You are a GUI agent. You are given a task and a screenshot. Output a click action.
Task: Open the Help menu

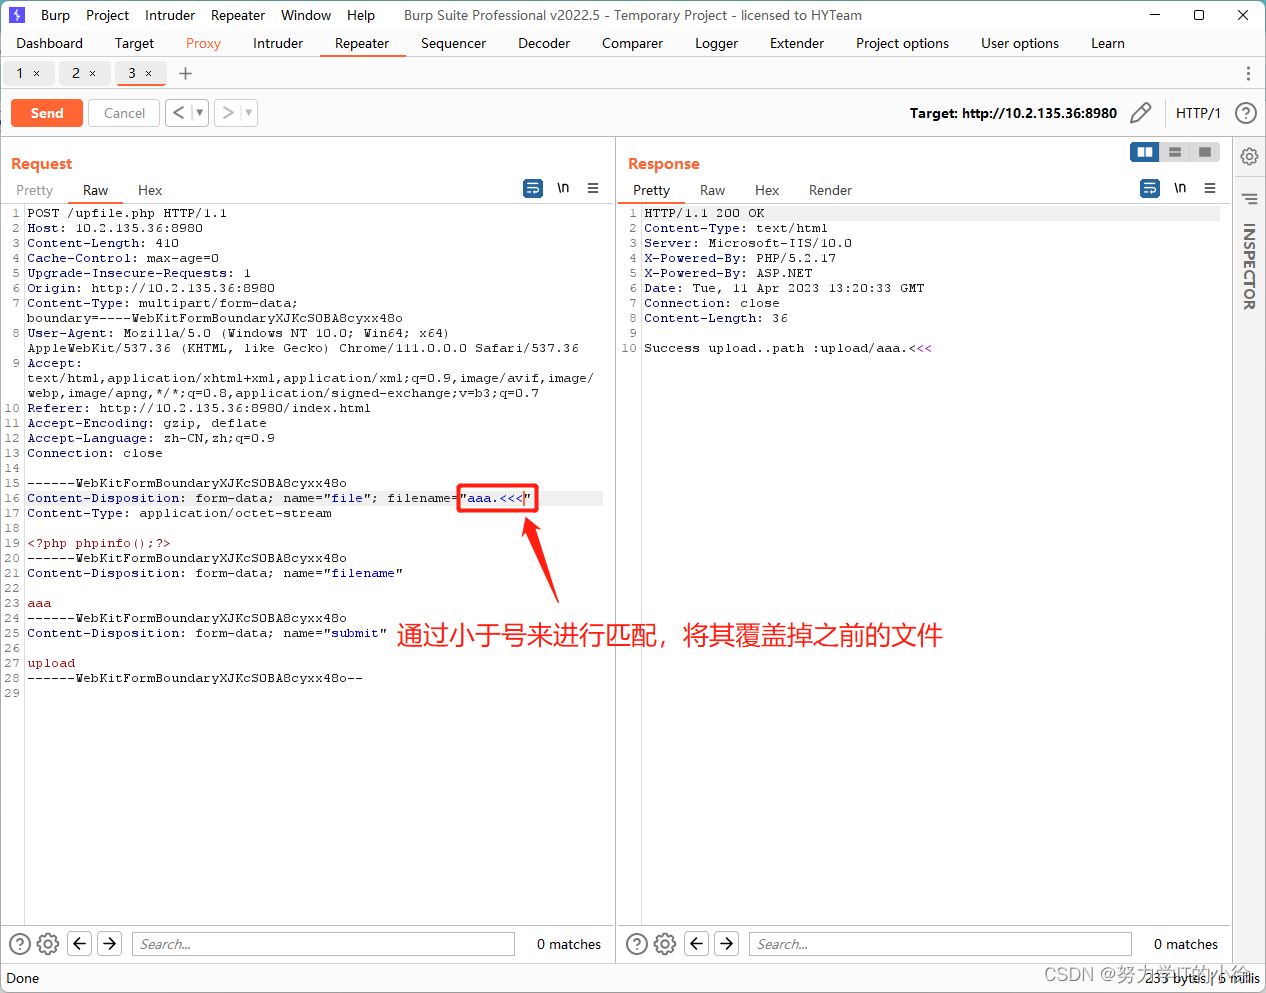[361, 15]
